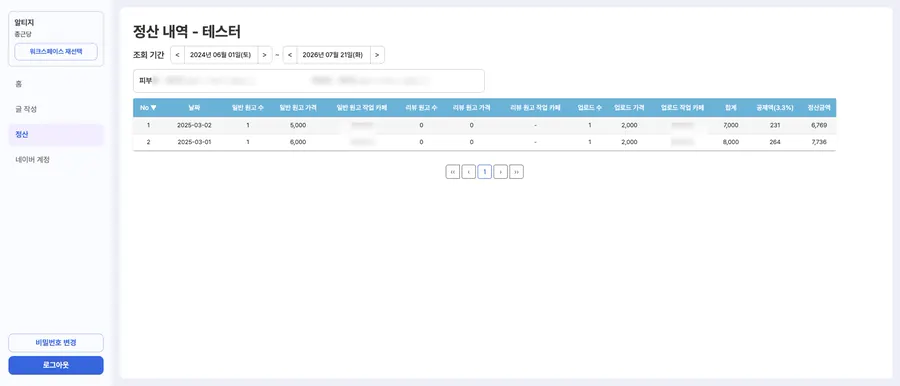The width and height of the screenshot is (900, 386).
Task: Click the 일반 원고 작업 카페 header
Action: coord(362,108)
